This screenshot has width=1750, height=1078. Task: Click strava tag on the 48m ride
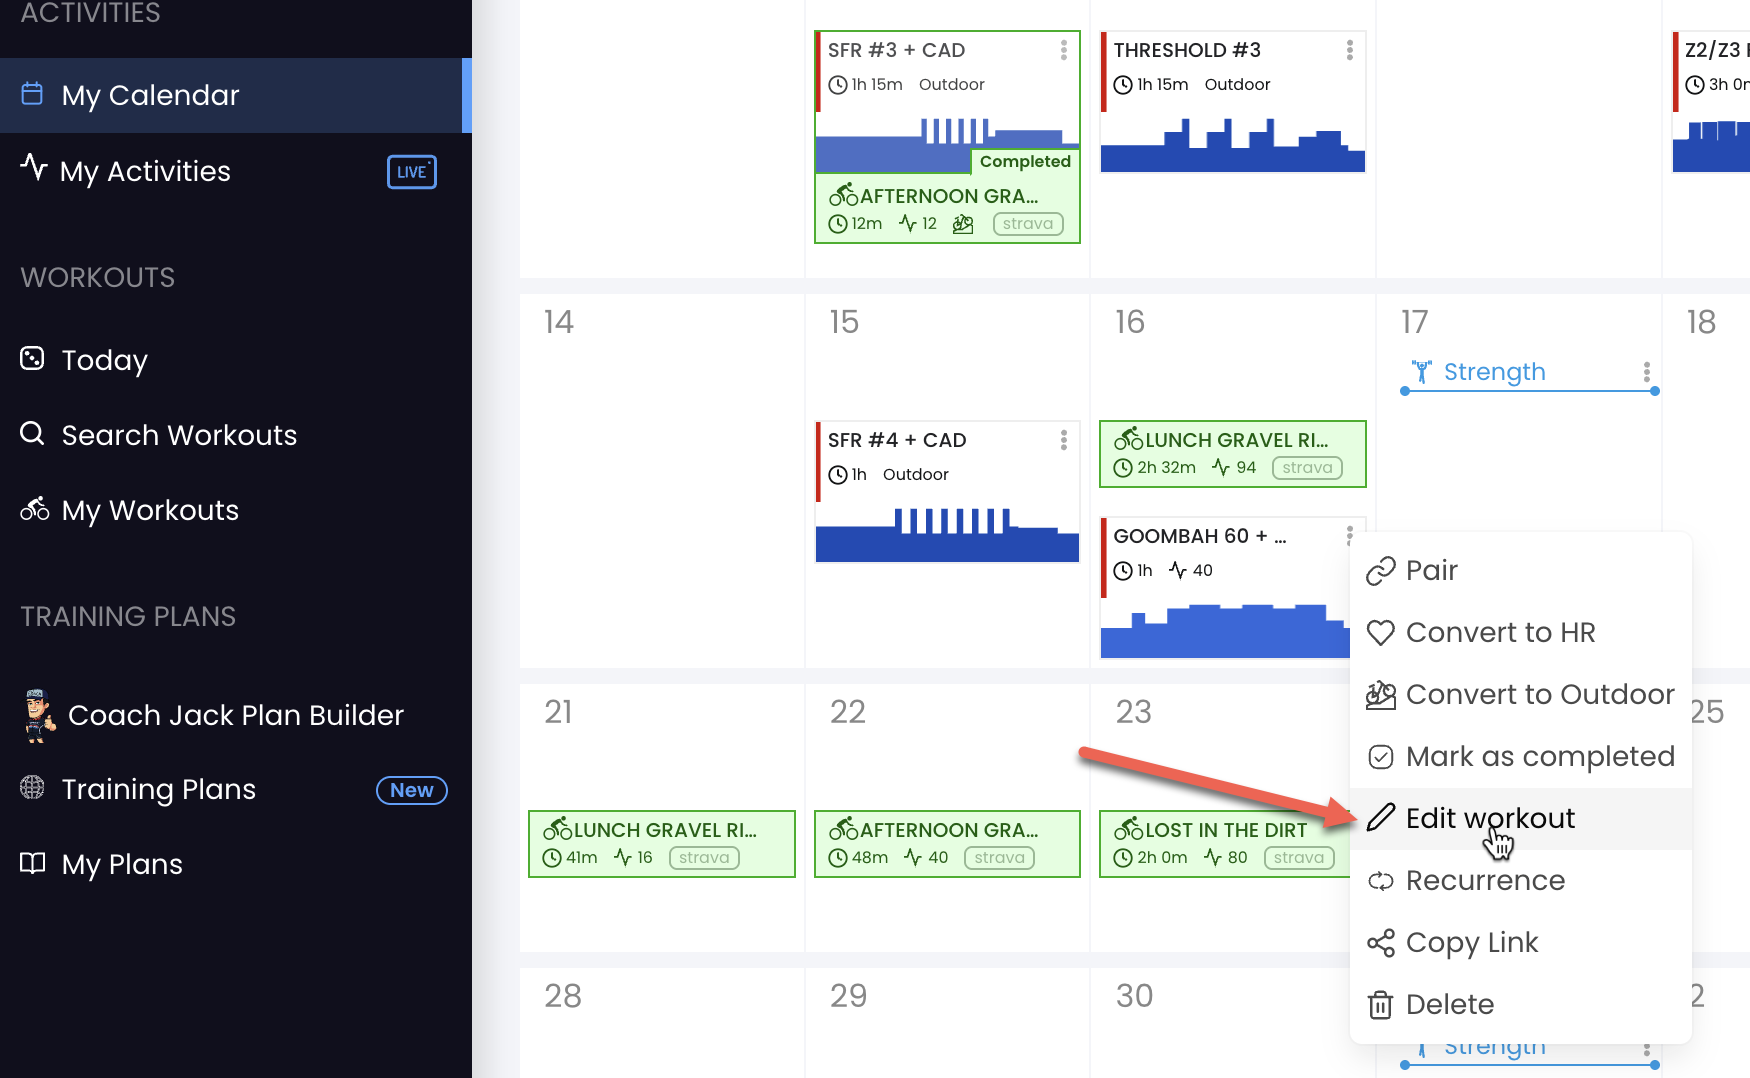tap(999, 858)
